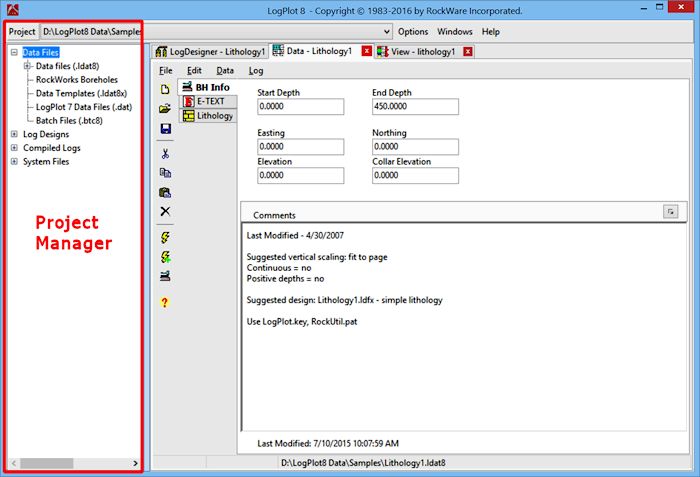The image size is (700, 477).
Task: Select the BH Info data tab
Action: coord(206,87)
